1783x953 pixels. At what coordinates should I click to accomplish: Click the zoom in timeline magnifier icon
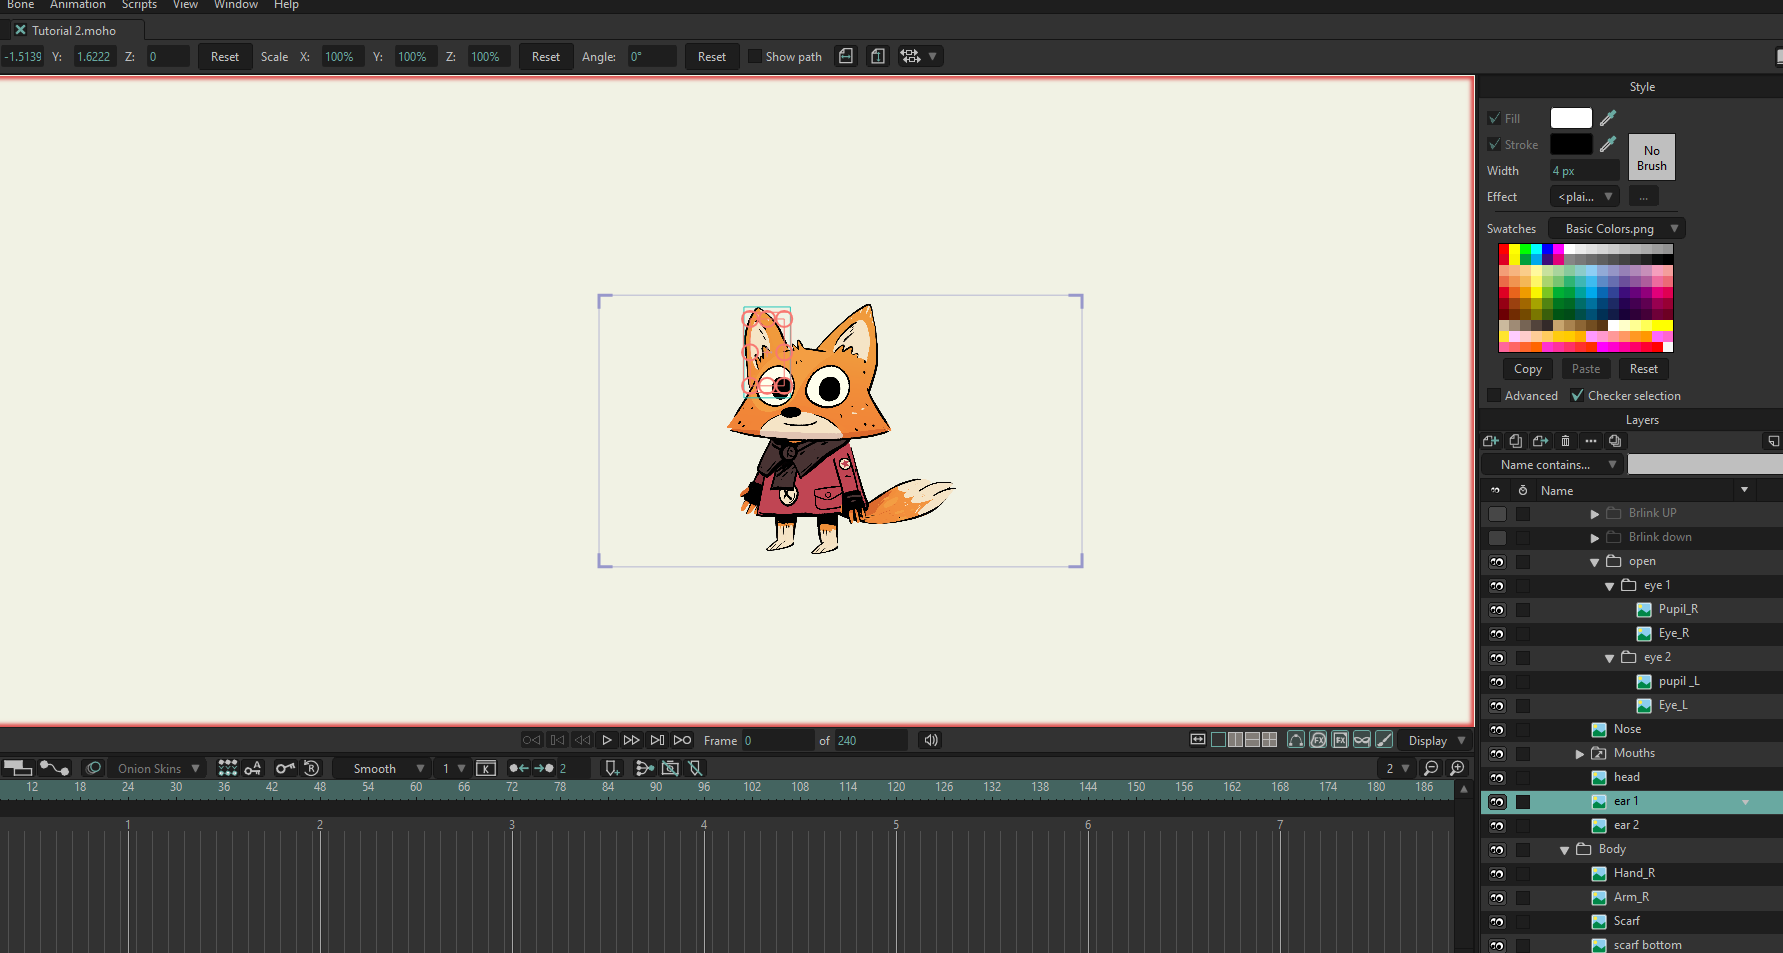point(1457,768)
